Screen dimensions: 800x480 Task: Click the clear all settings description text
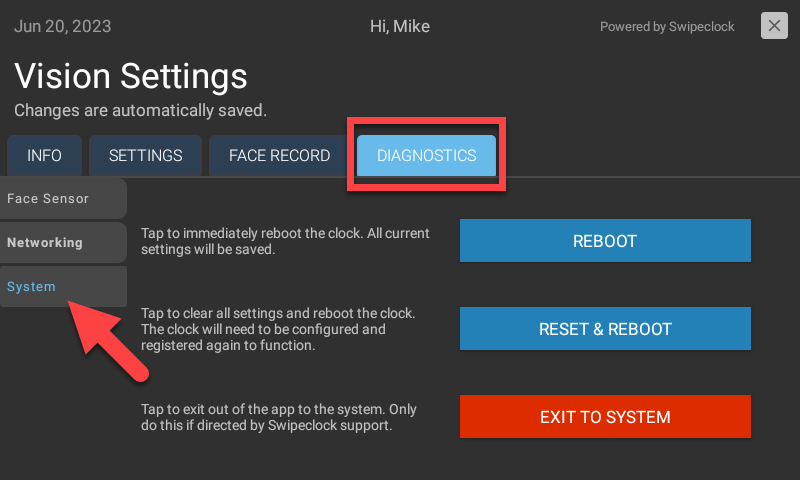(278, 329)
